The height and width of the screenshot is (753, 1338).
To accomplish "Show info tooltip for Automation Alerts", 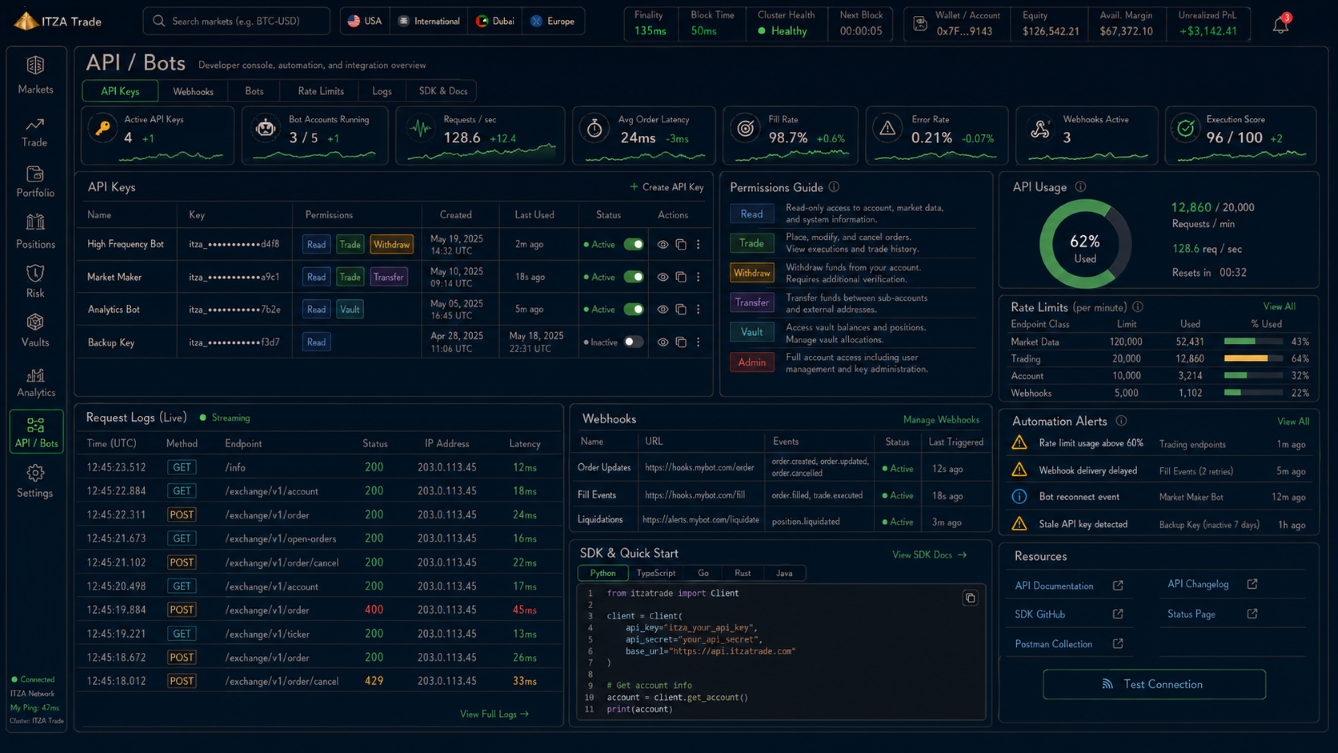I will coord(1121,421).
